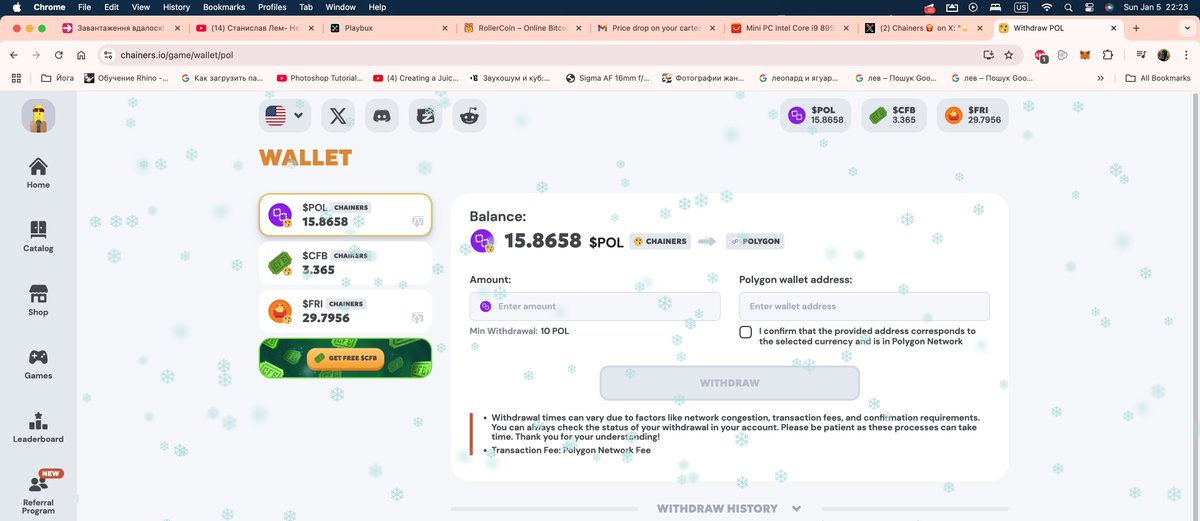
Task: Click the Enter amount field
Action: (595, 306)
